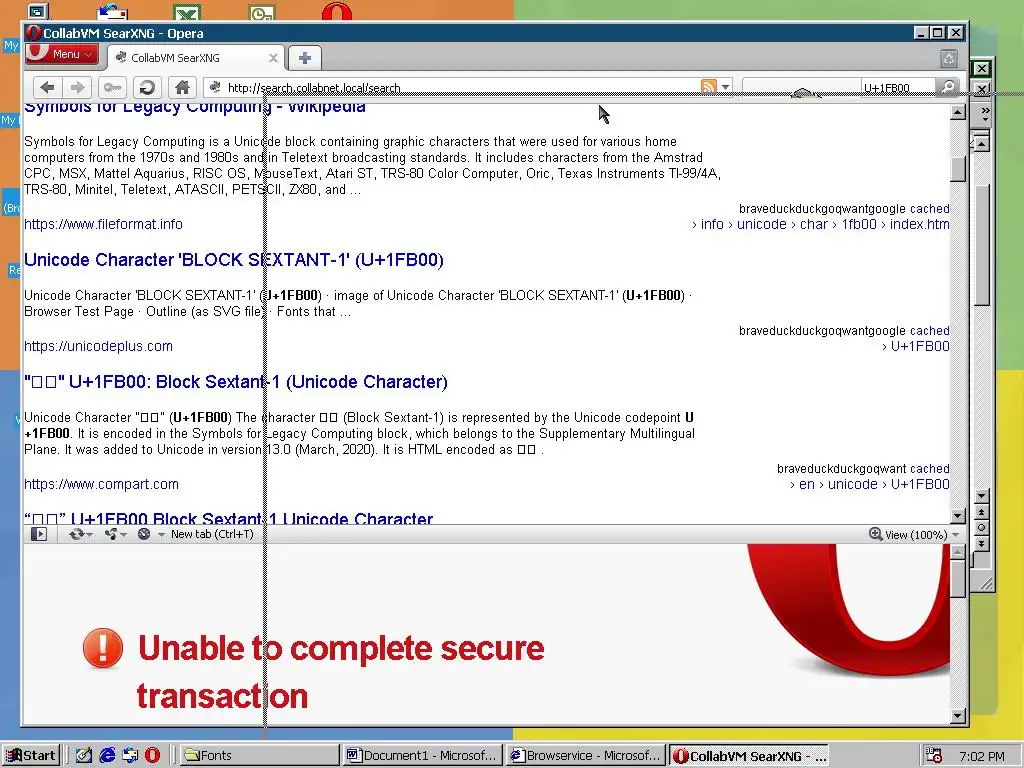Go to the Home page
The image size is (1024, 768).
(182, 87)
